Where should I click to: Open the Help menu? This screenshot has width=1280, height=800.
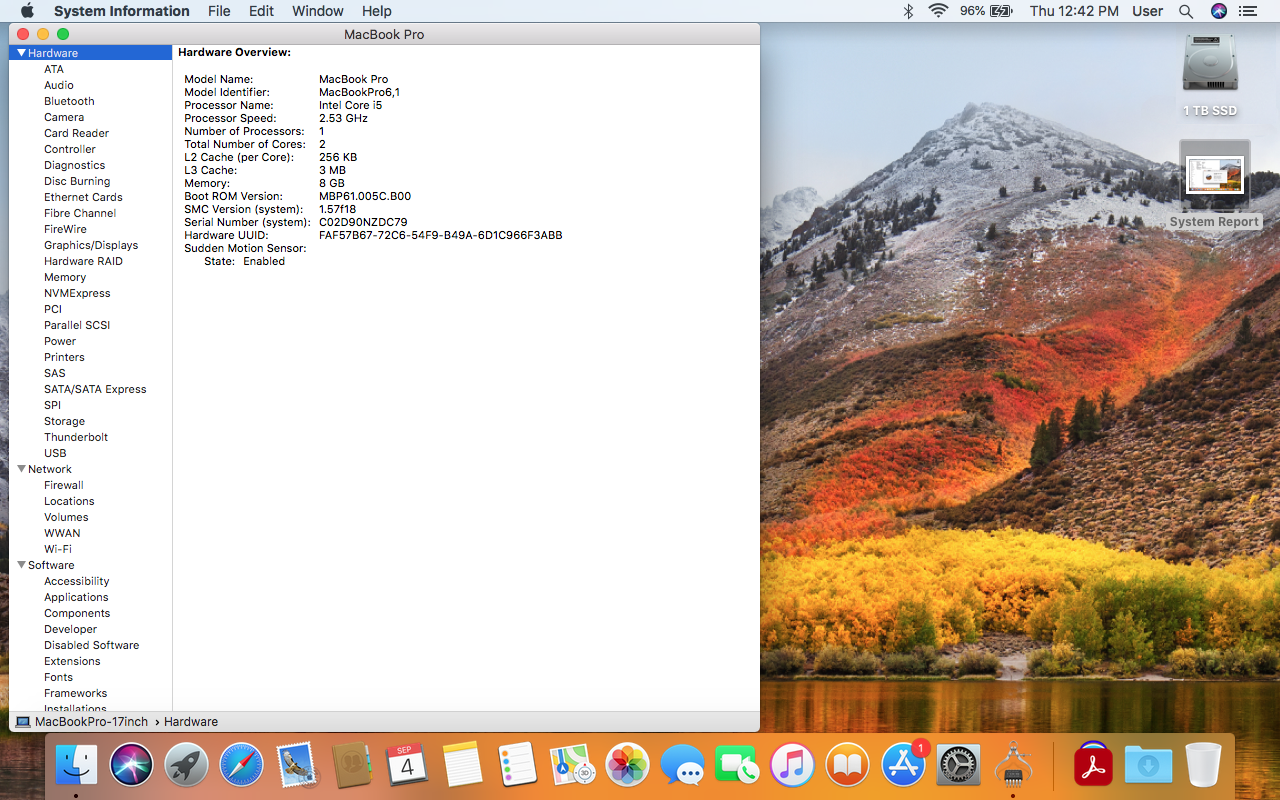pos(377,11)
